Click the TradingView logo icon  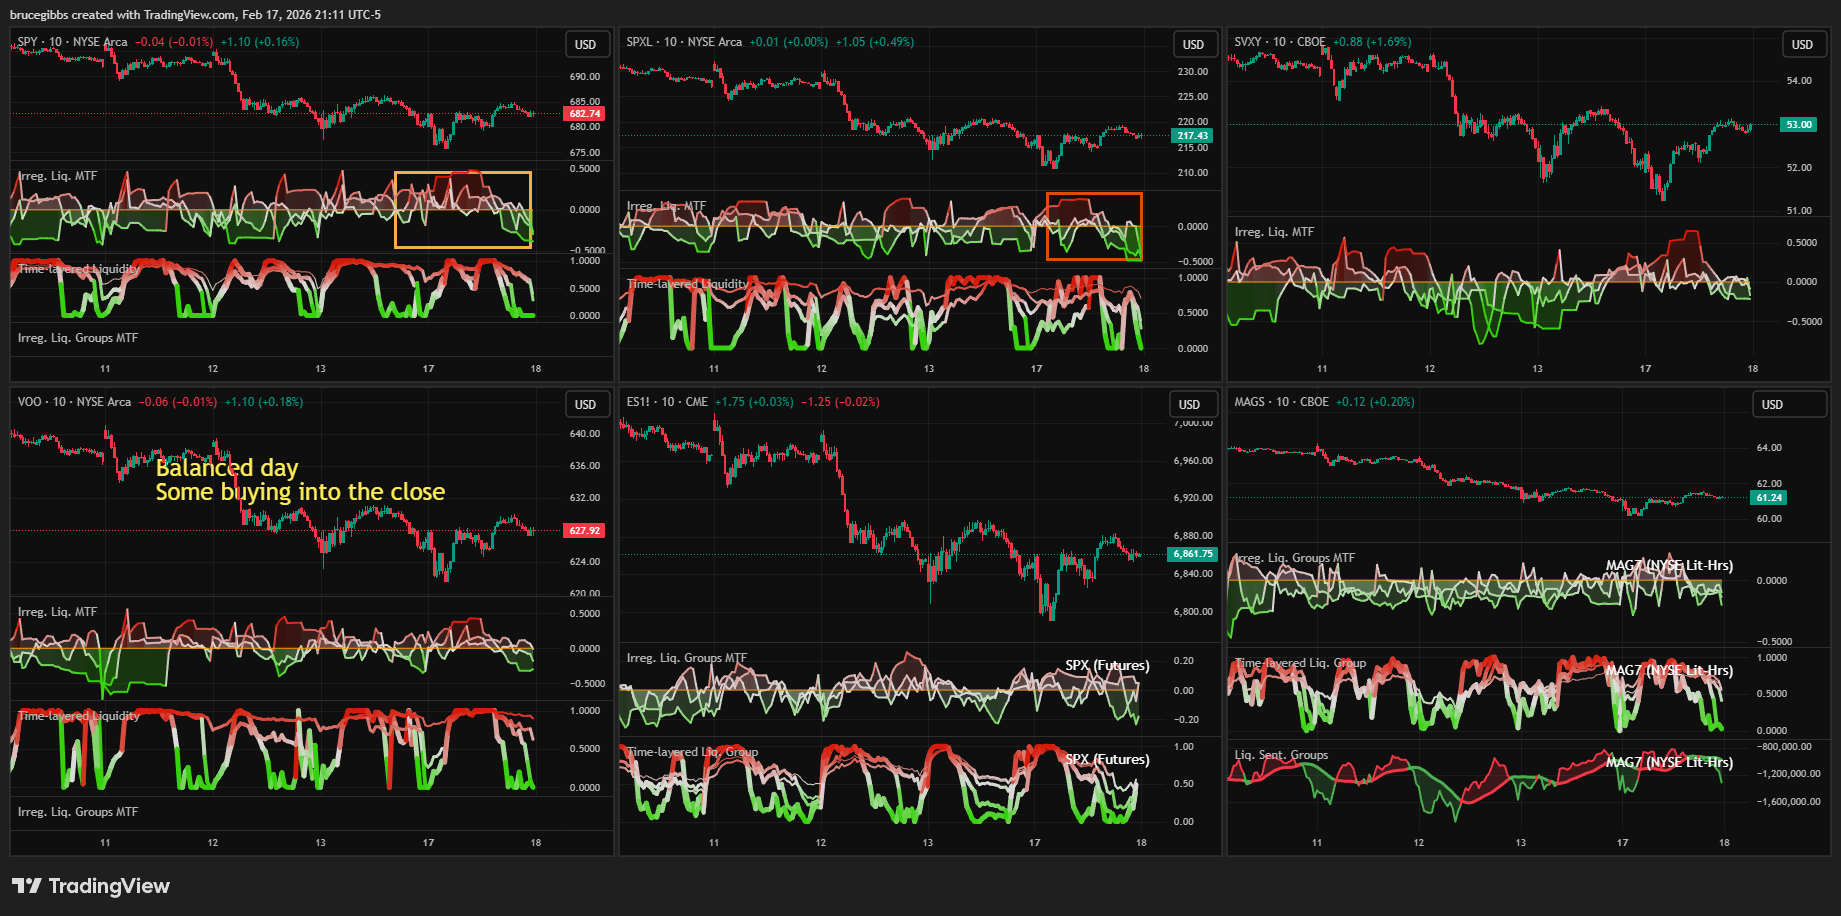click(x=27, y=886)
